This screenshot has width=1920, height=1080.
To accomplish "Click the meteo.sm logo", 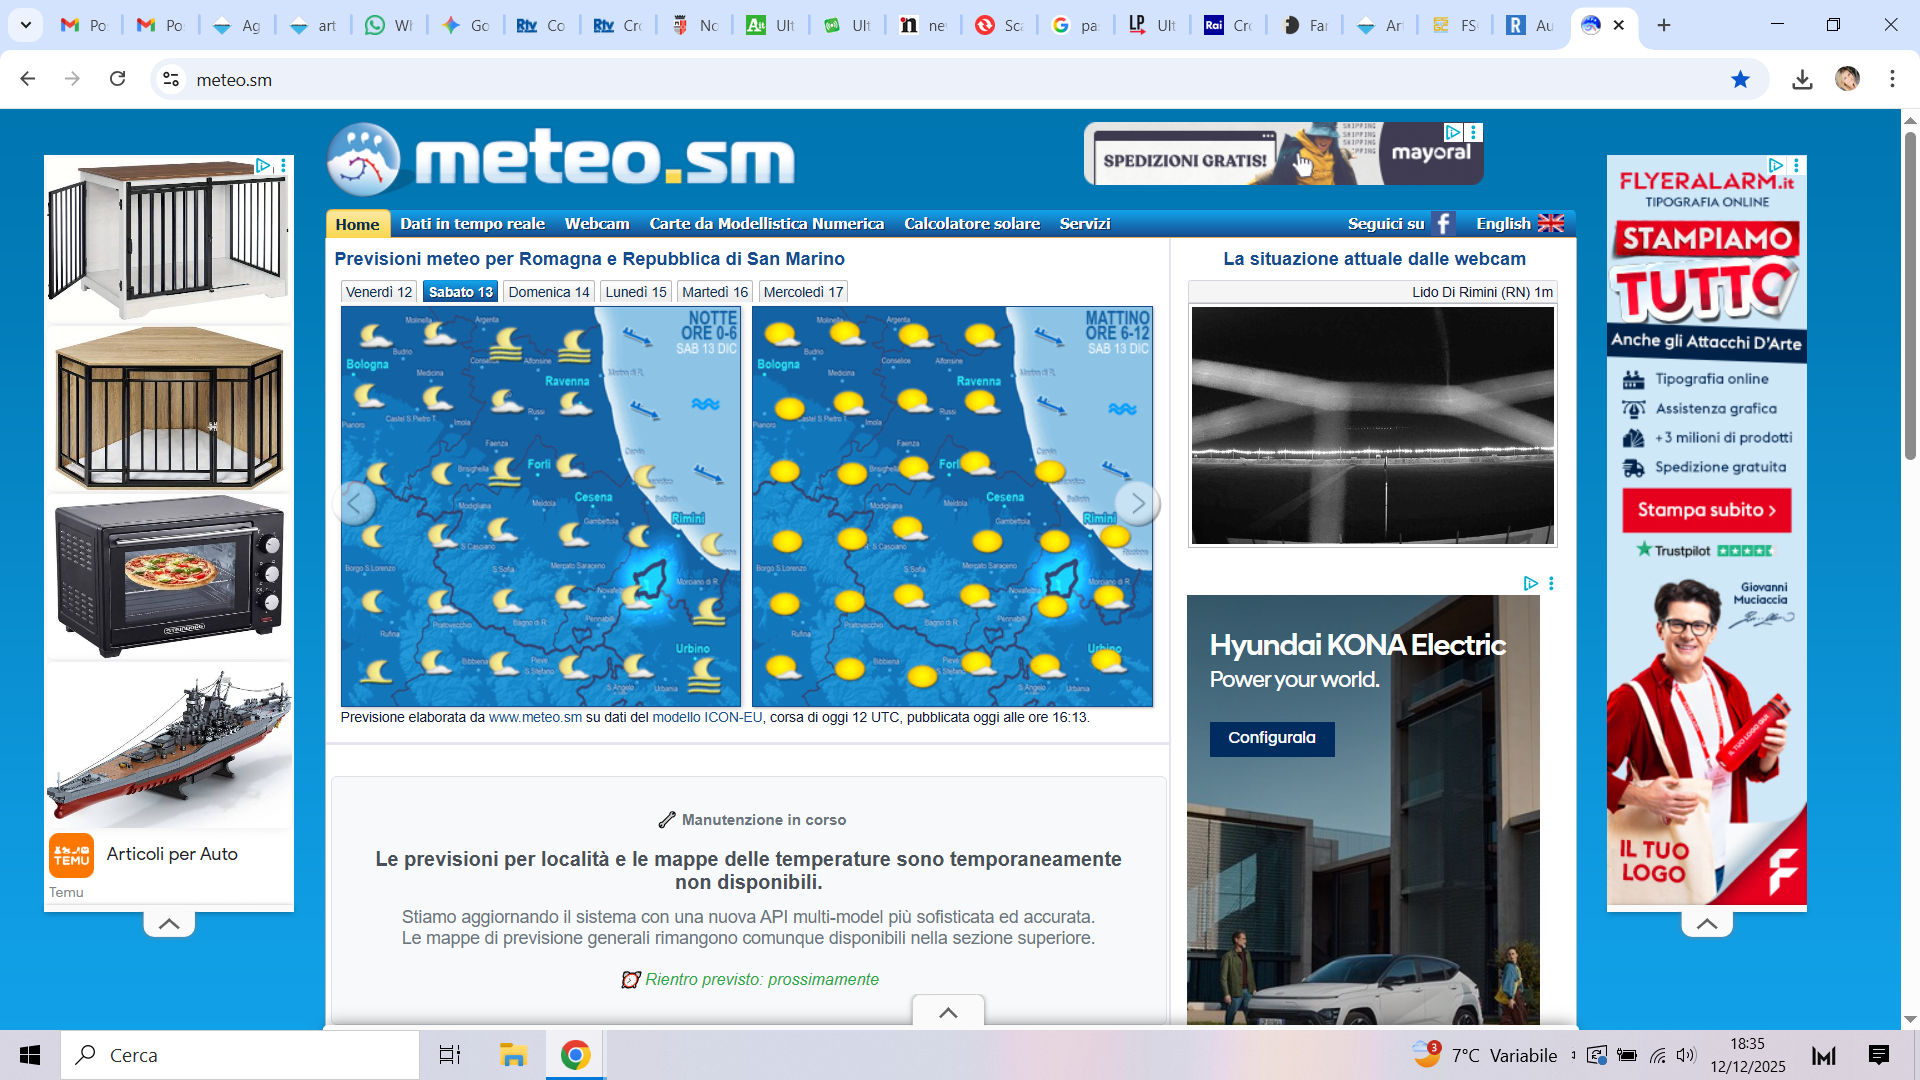I will coord(561,160).
